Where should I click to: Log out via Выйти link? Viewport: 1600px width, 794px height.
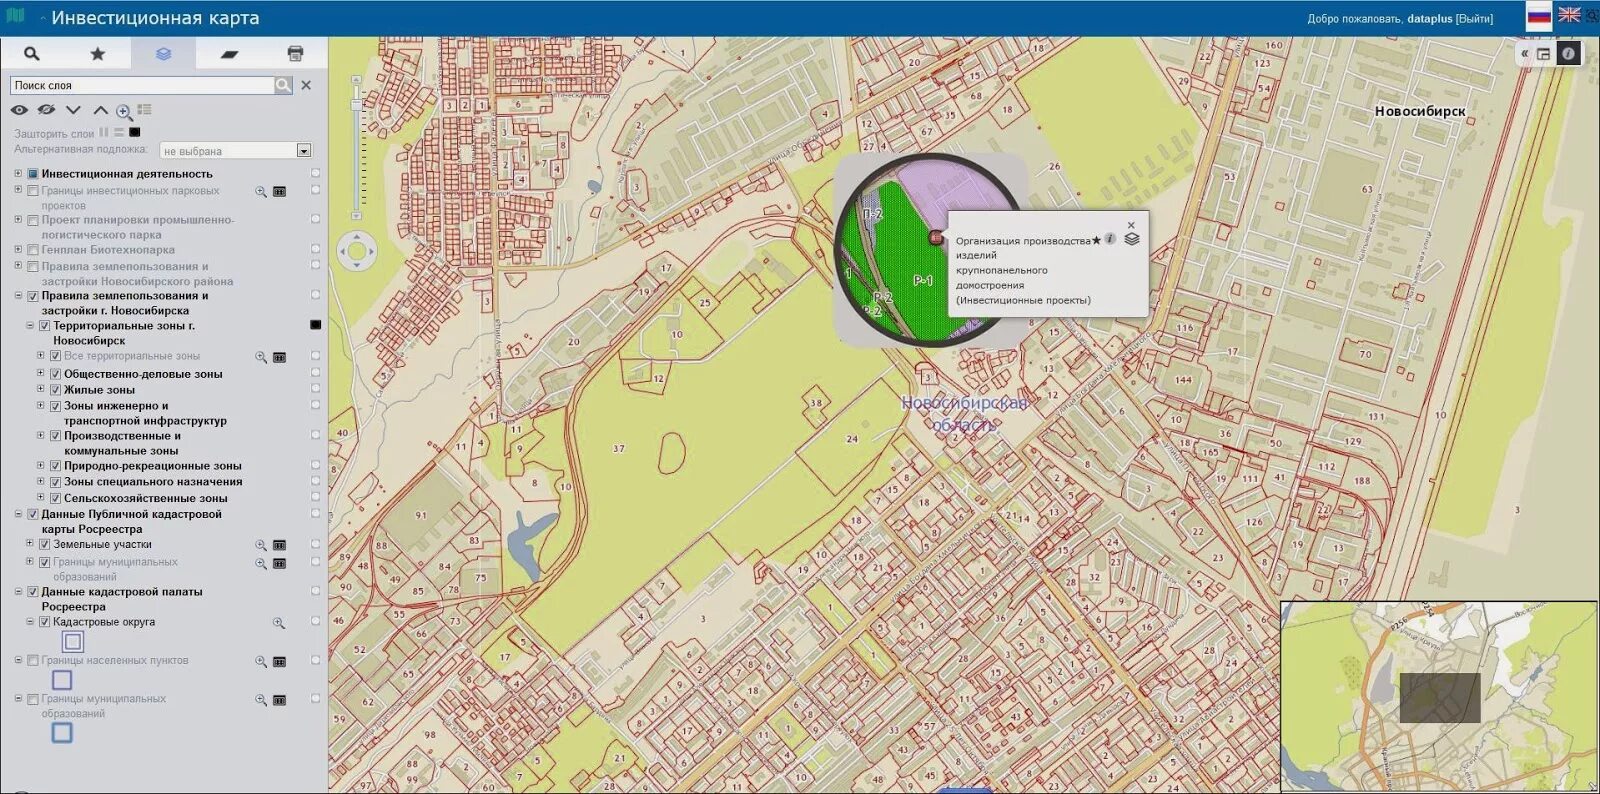tap(1474, 19)
